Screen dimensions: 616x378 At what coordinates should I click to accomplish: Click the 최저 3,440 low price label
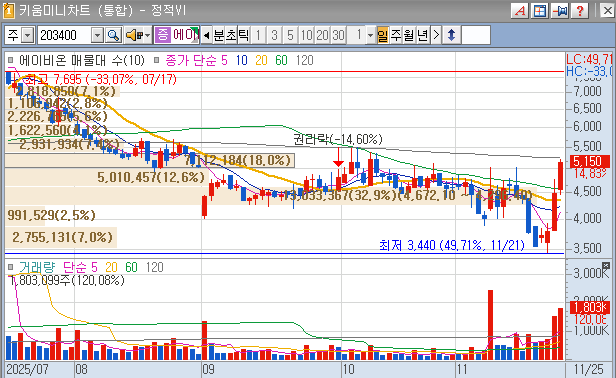pos(452,245)
